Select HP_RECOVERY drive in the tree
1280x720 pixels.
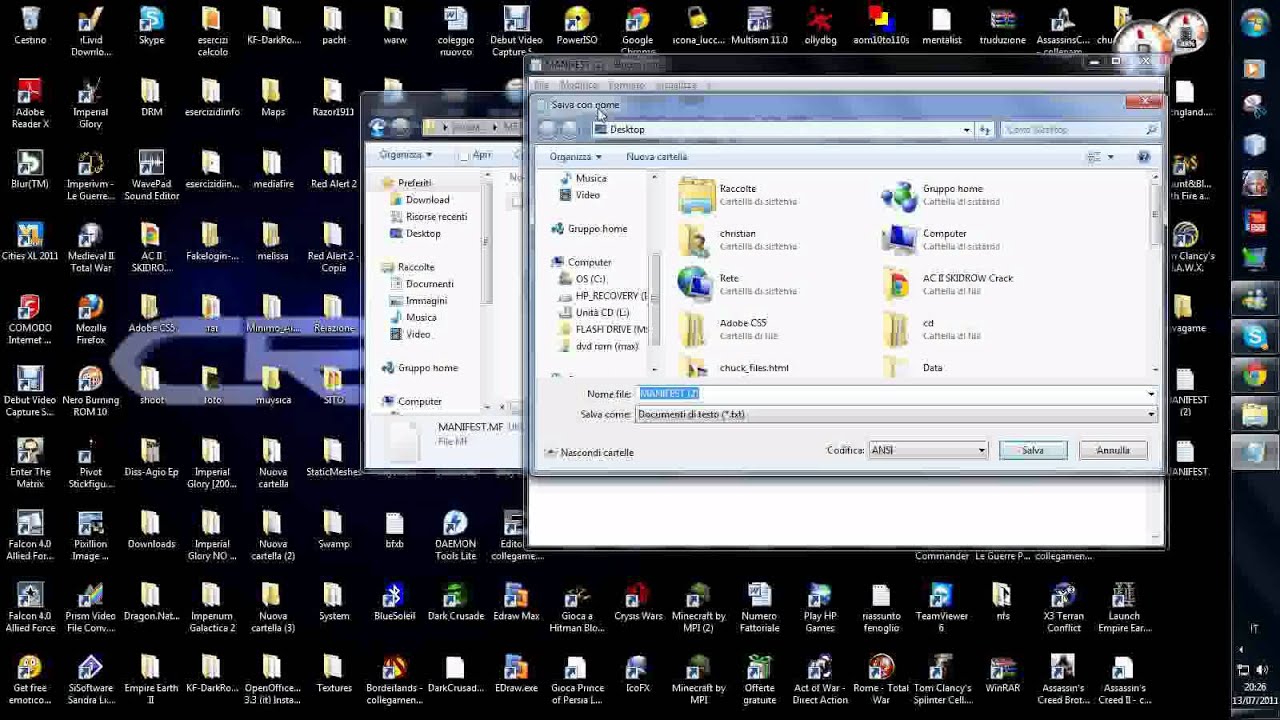[603, 296]
